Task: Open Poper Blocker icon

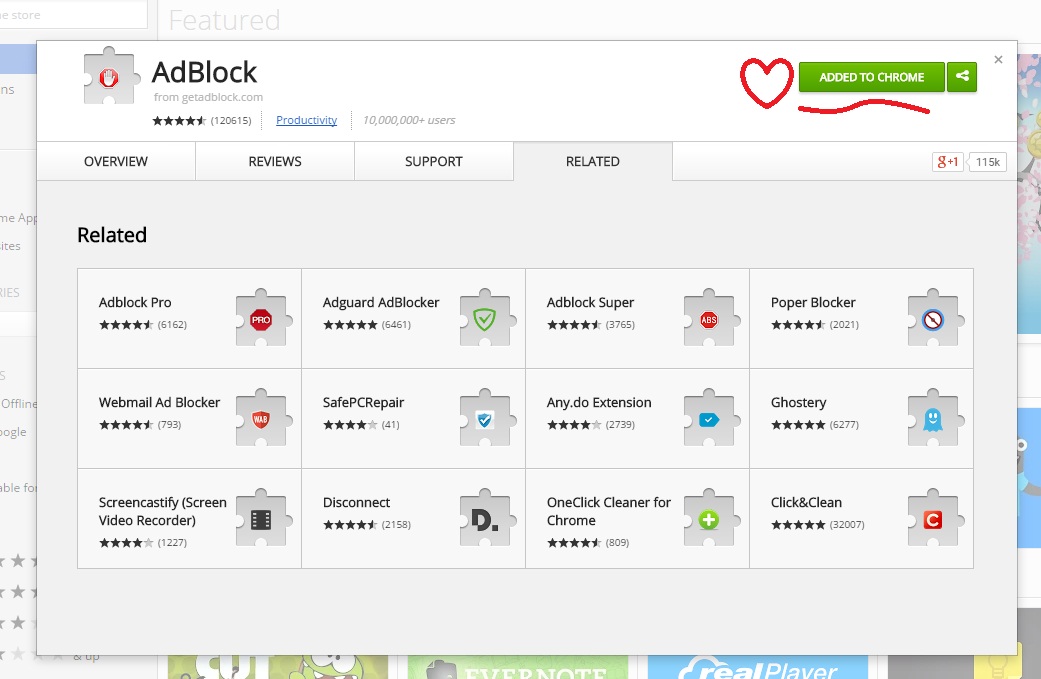Action: tap(935, 319)
